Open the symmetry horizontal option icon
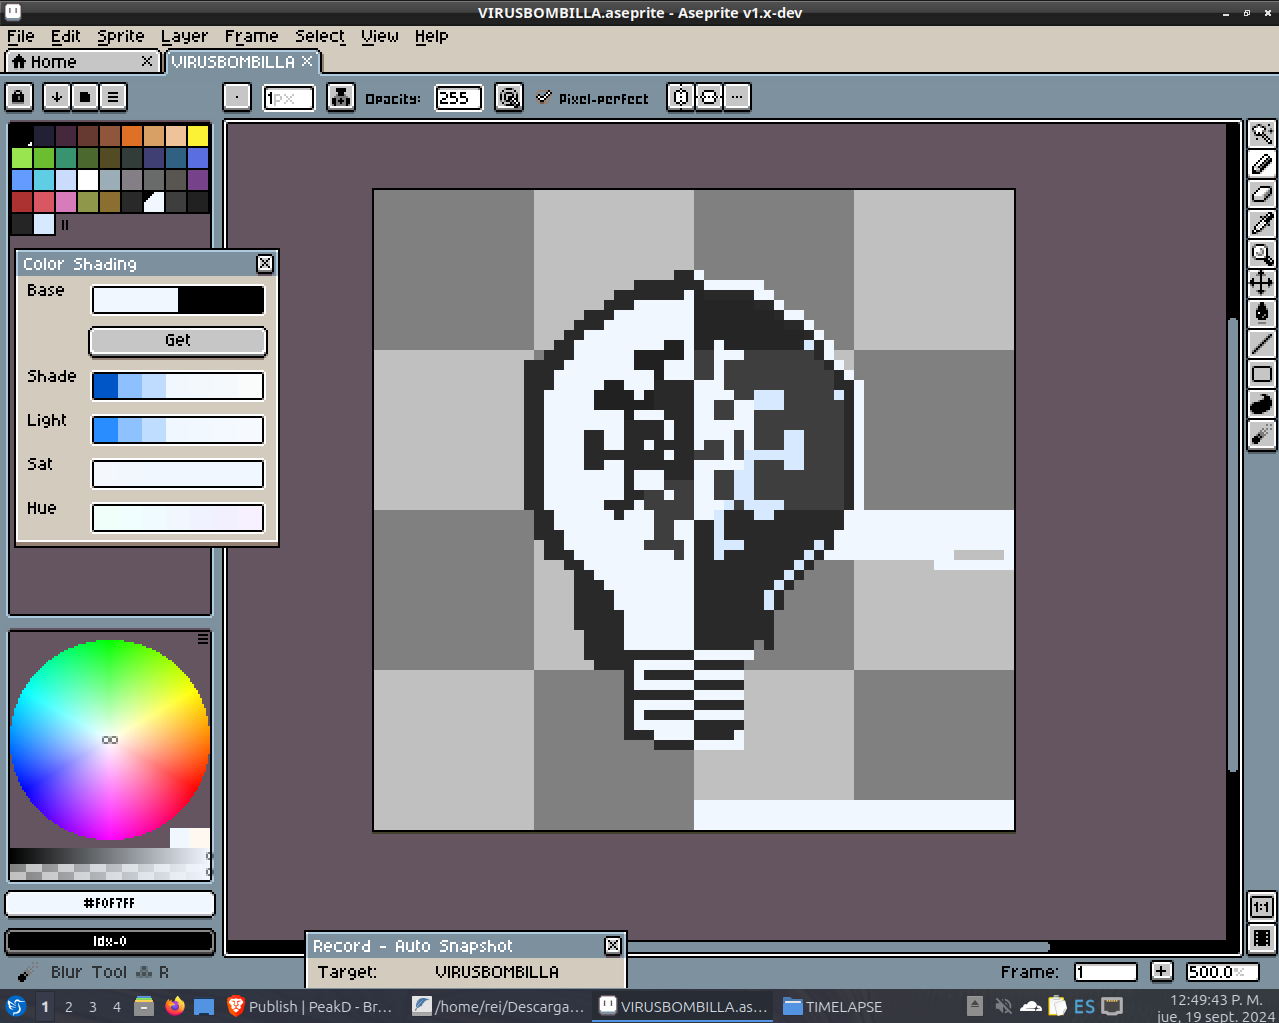Image resolution: width=1279 pixels, height=1023 pixels. point(681,97)
